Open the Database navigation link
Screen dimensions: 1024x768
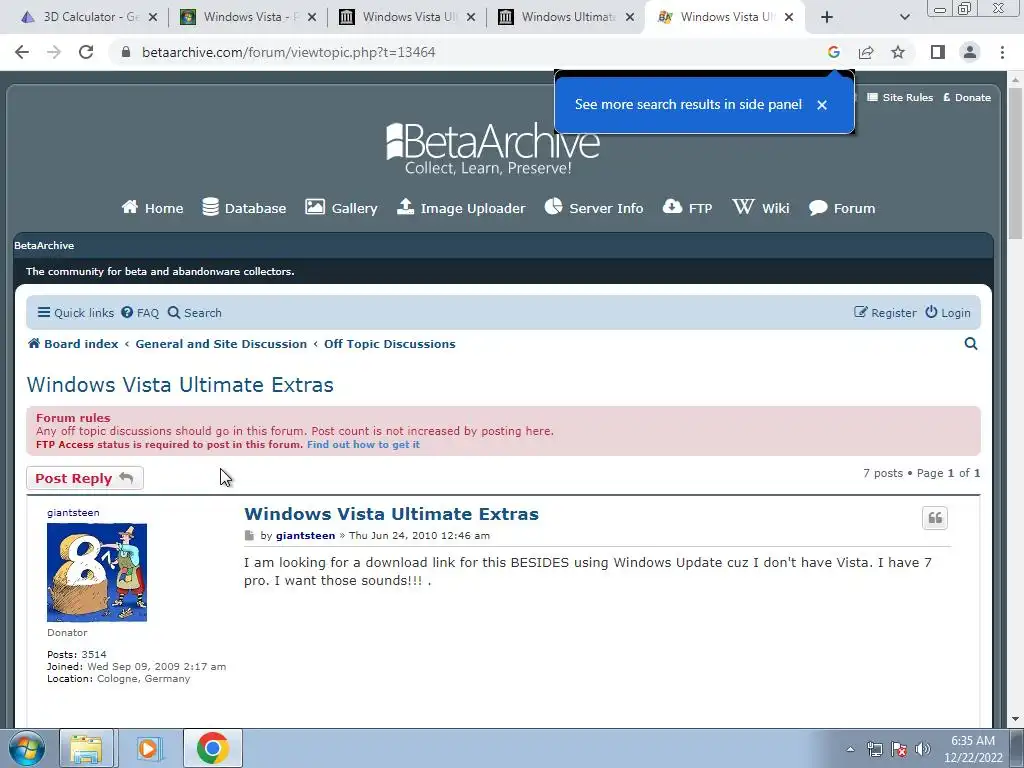(x=244, y=208)
